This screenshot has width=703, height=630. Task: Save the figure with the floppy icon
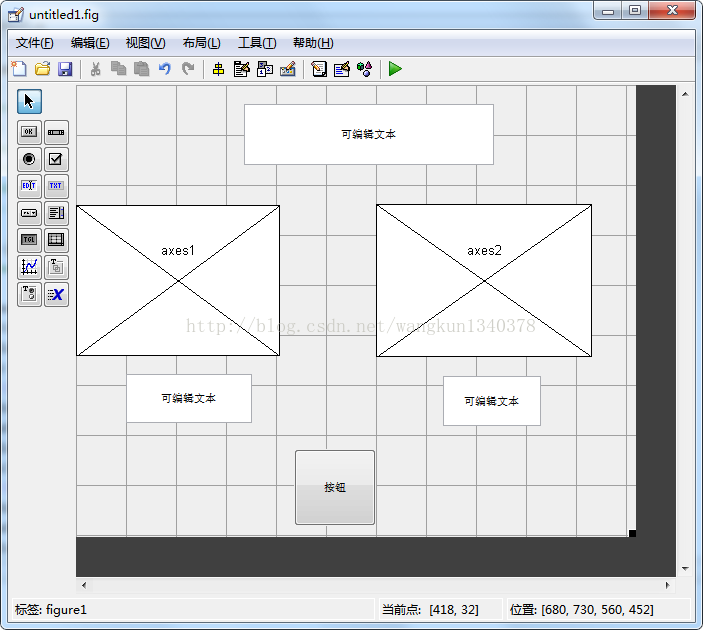click(65, 69)
